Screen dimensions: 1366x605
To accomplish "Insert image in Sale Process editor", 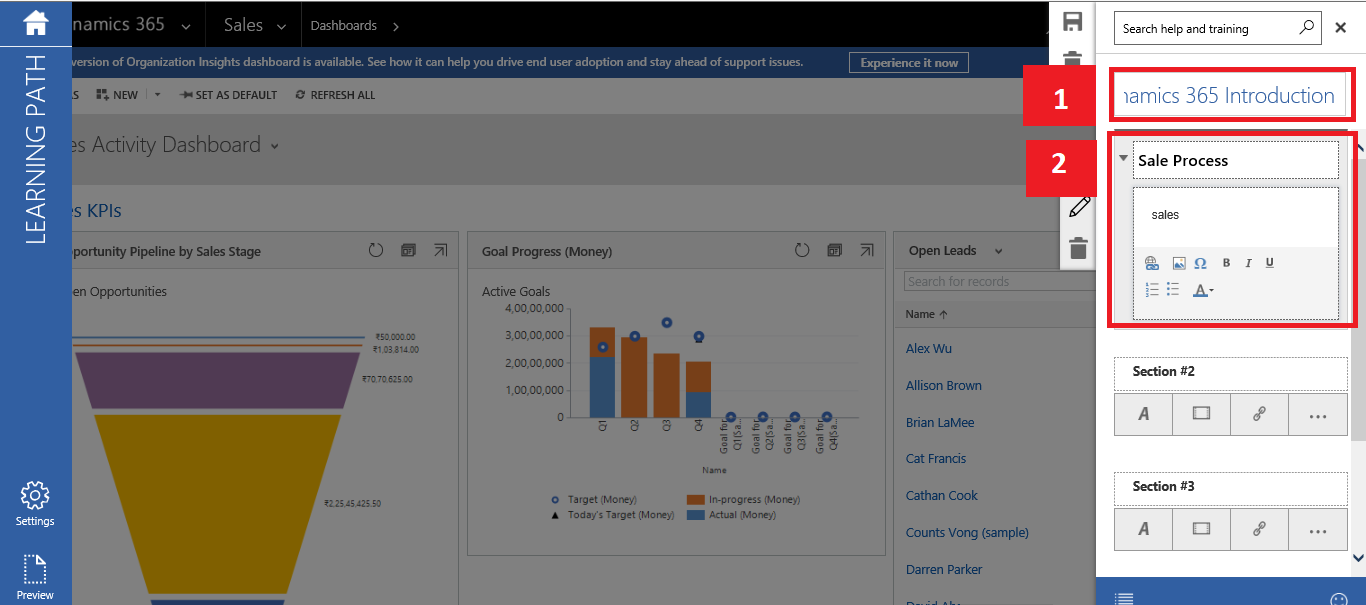I will pos(1179,263).
